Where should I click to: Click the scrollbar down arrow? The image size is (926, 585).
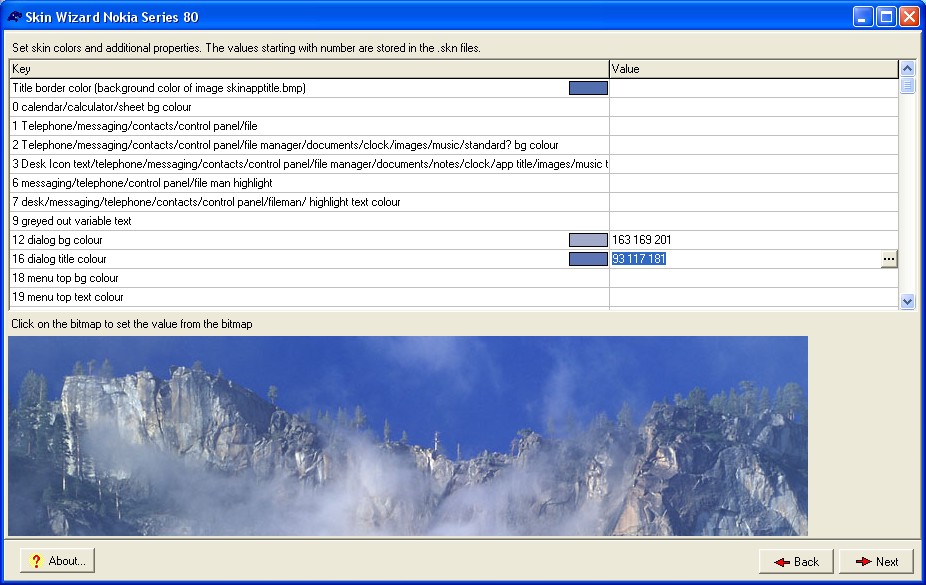(907, 302)
